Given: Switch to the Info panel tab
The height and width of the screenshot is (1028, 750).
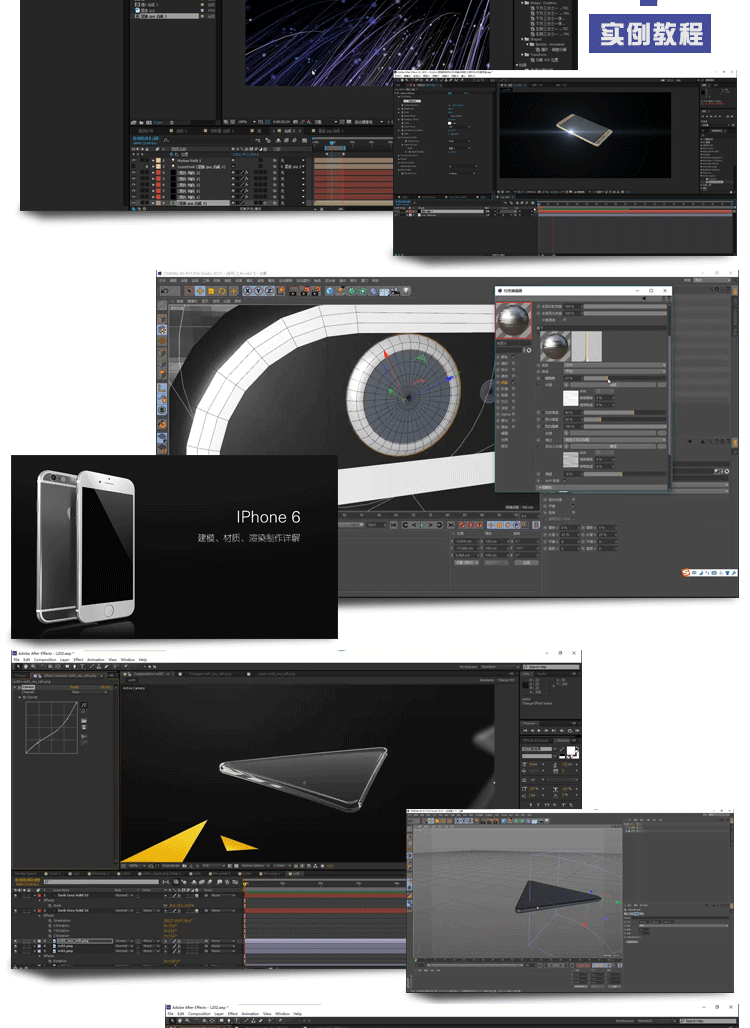Looking at the screenshot, I should pos(526,674).
